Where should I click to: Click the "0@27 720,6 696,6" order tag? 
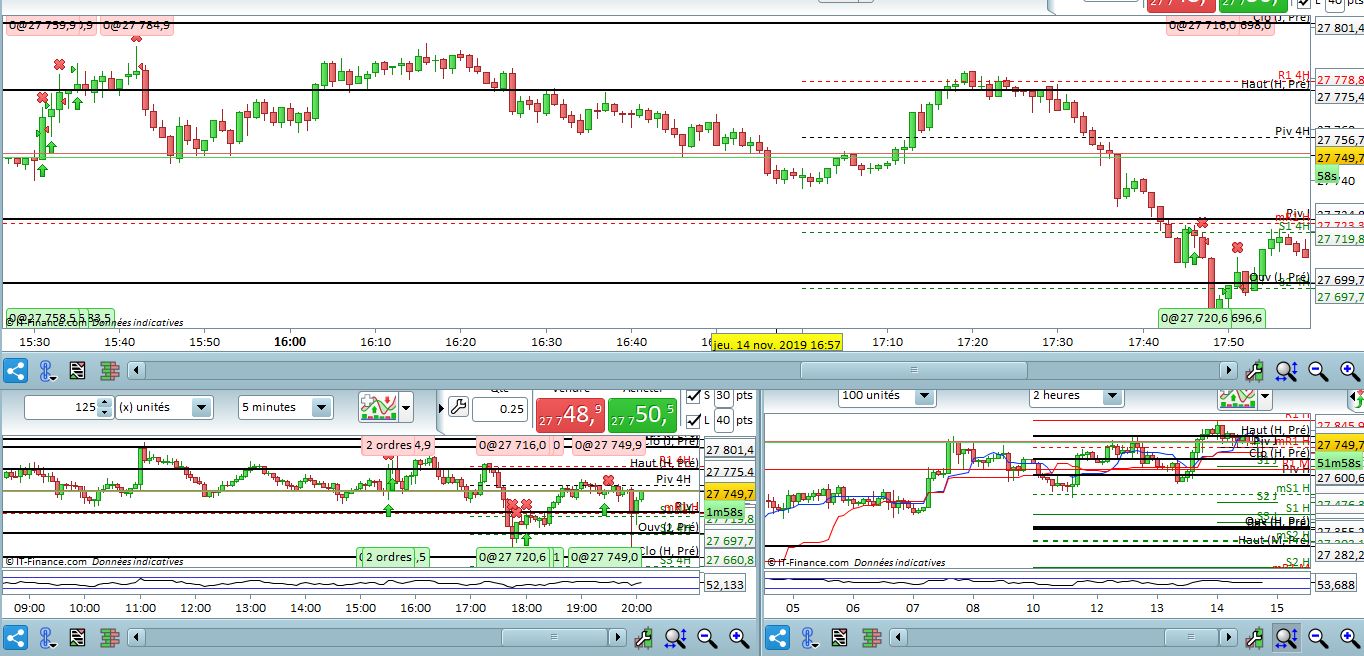pos(1212,318)
